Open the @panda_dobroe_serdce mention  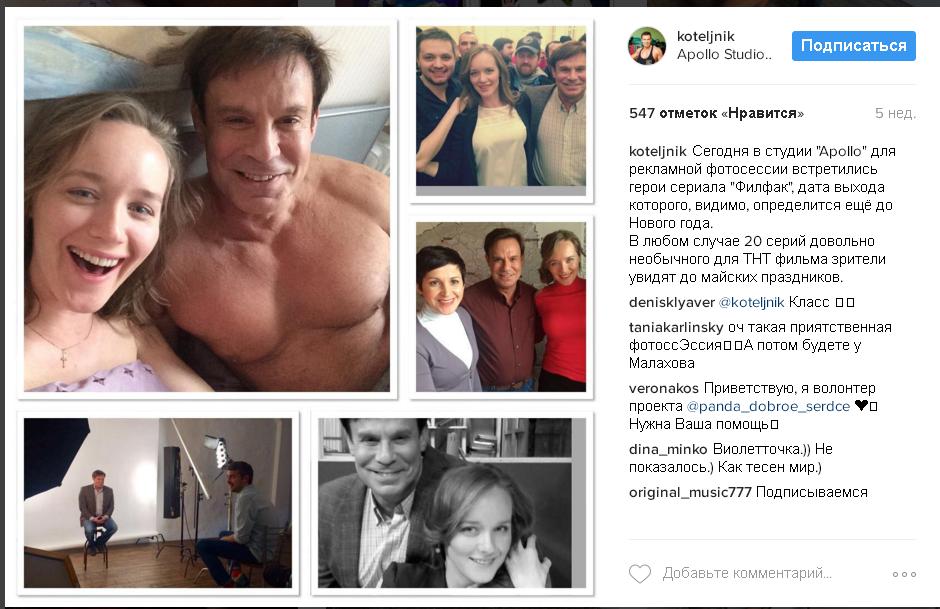click(768, 406)
